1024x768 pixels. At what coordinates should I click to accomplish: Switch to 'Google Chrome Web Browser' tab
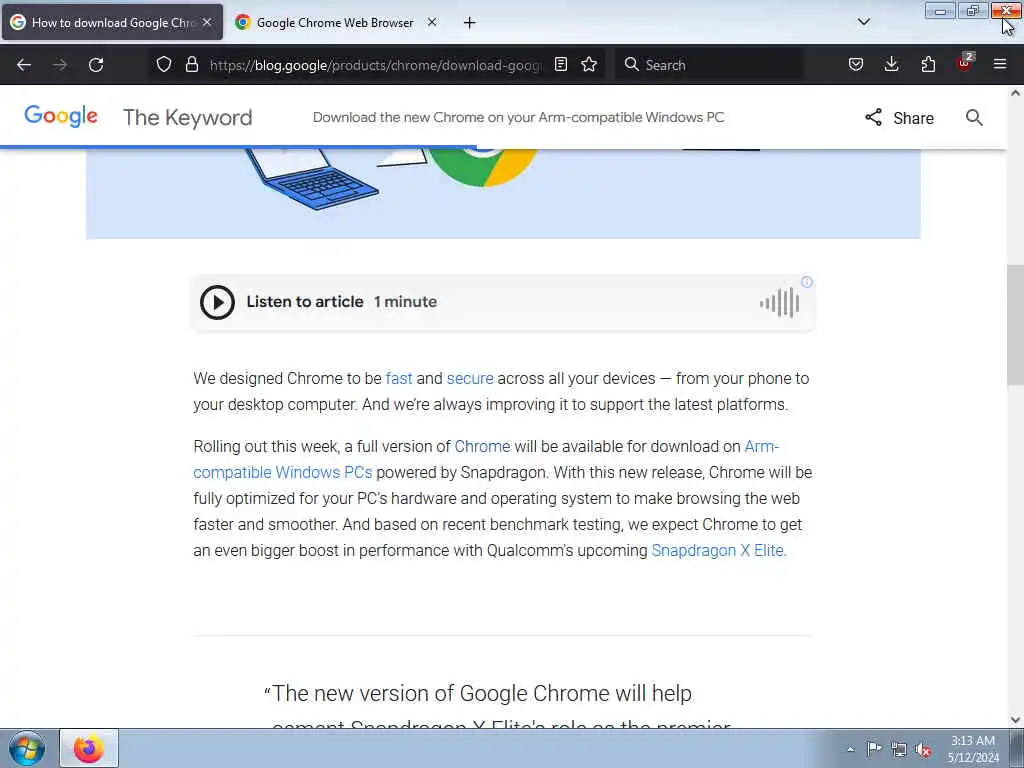tap(336, 22)
